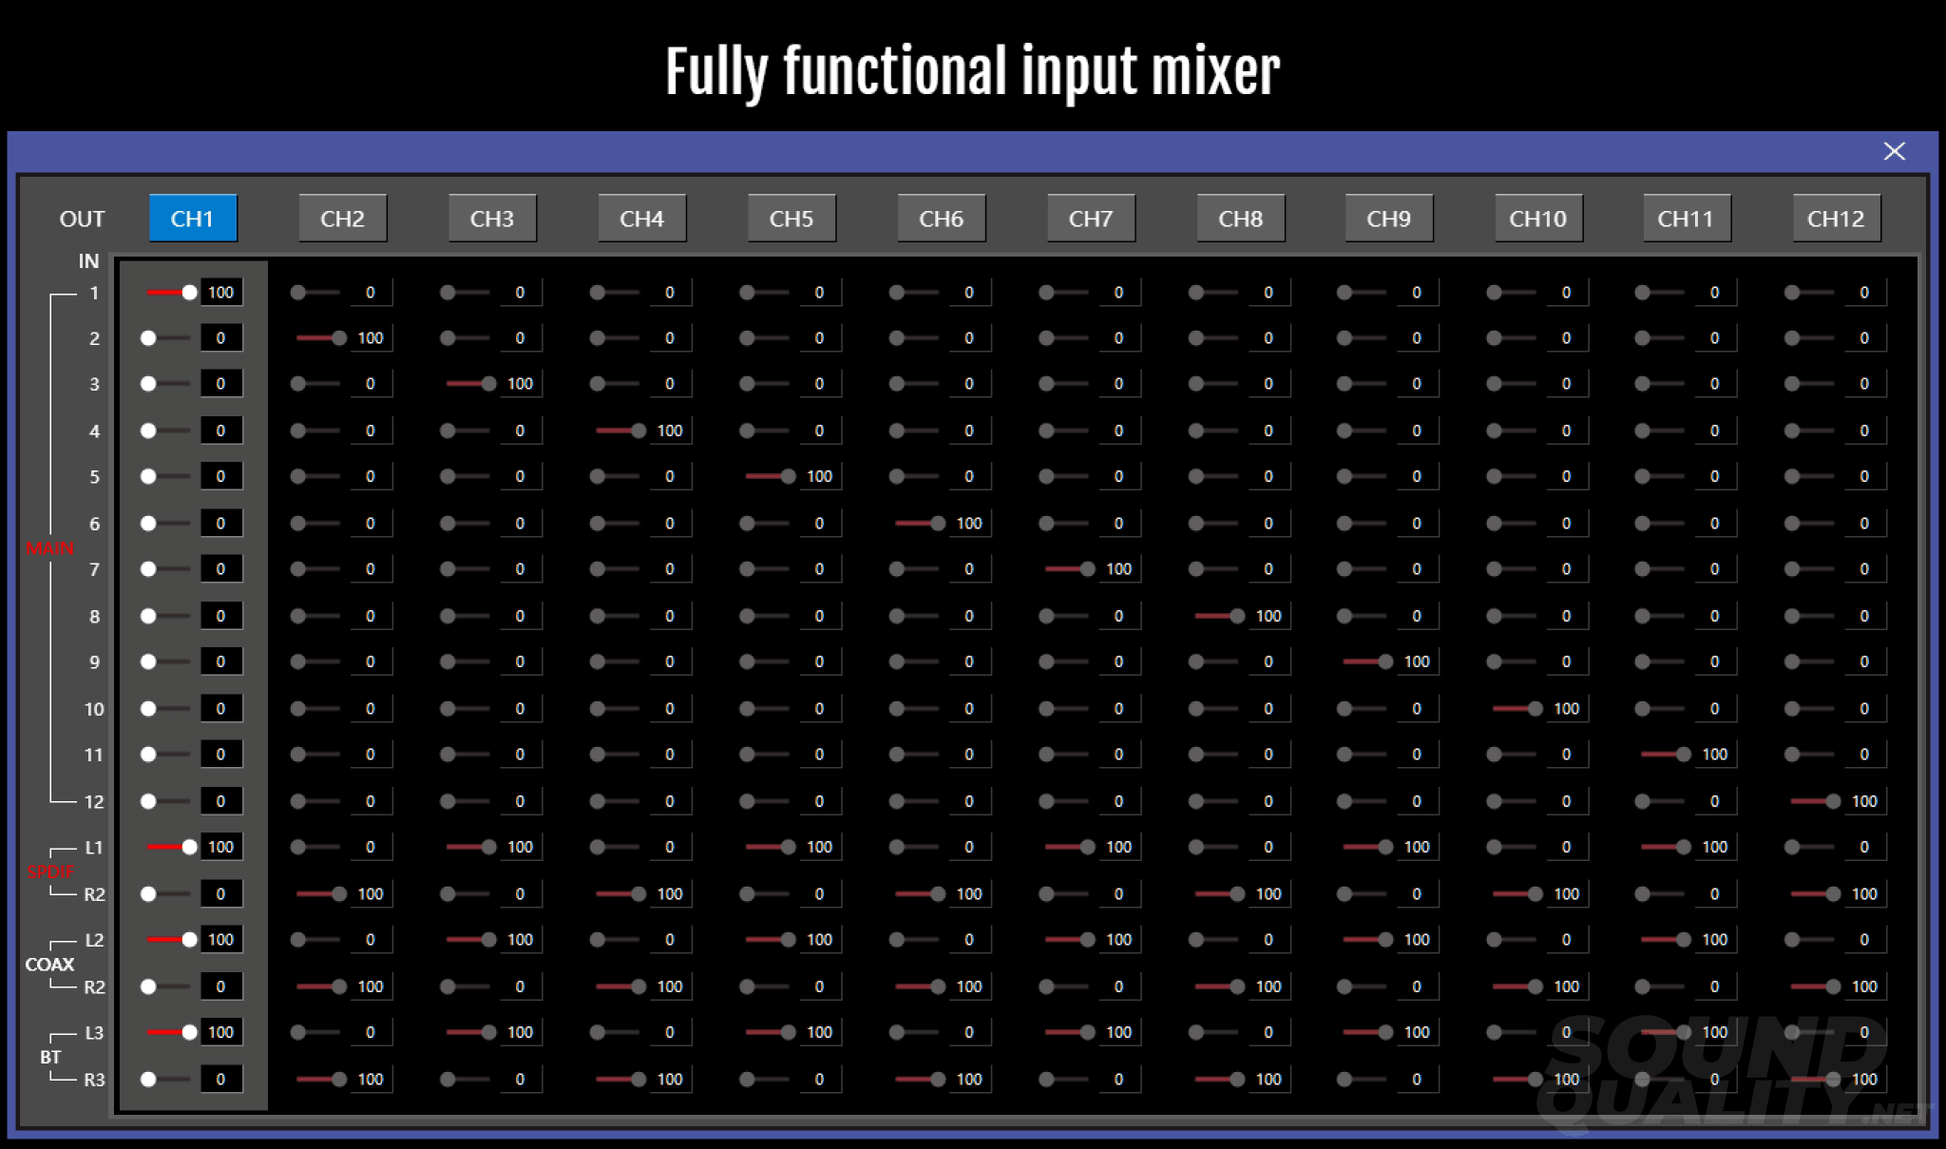Click the input row label L1

(94, 848)
